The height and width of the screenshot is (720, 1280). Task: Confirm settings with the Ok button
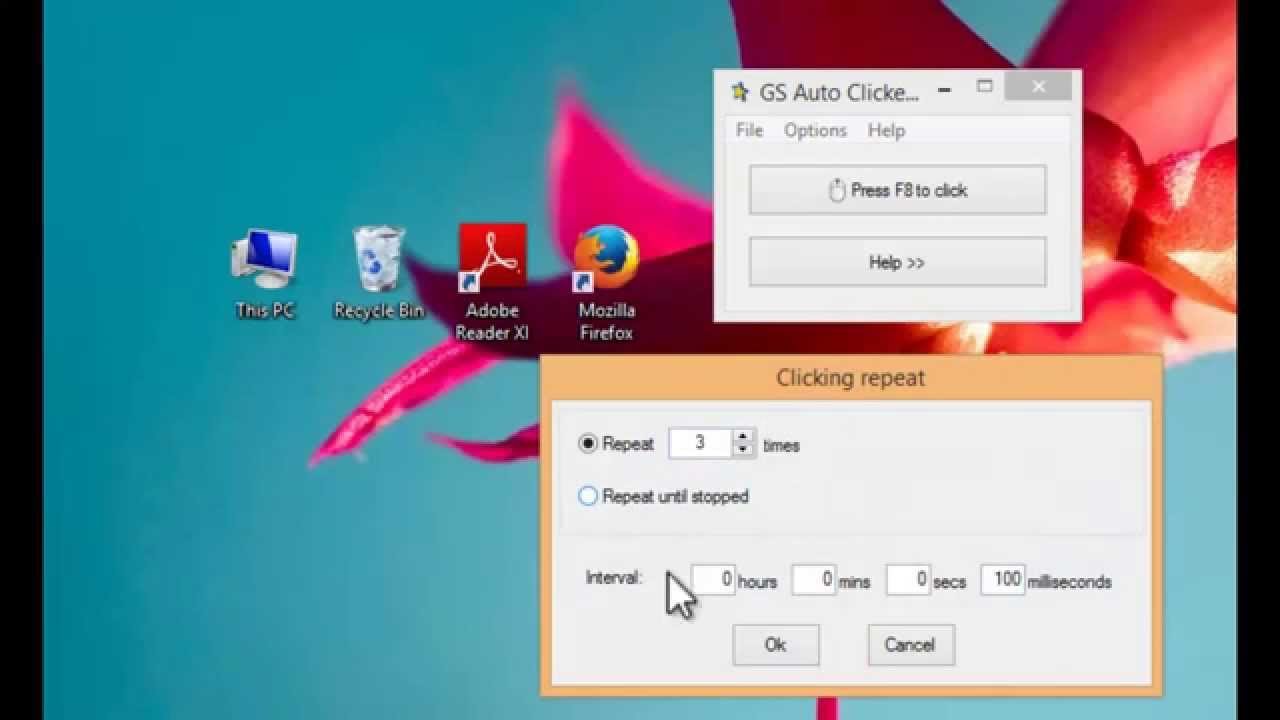click(x=776, y=645)
